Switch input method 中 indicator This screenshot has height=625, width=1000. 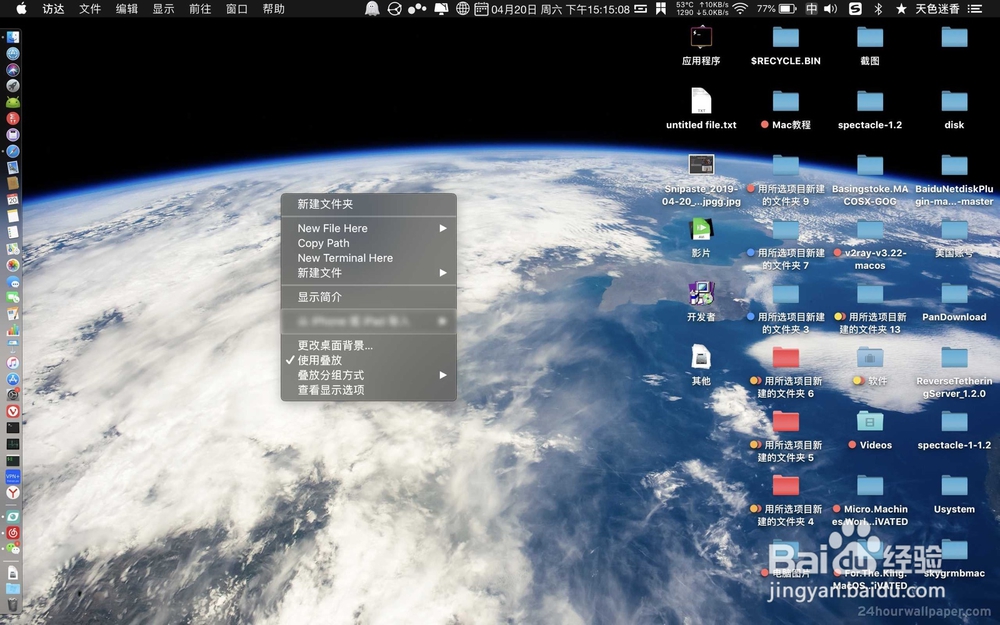(x=811, y=9)
